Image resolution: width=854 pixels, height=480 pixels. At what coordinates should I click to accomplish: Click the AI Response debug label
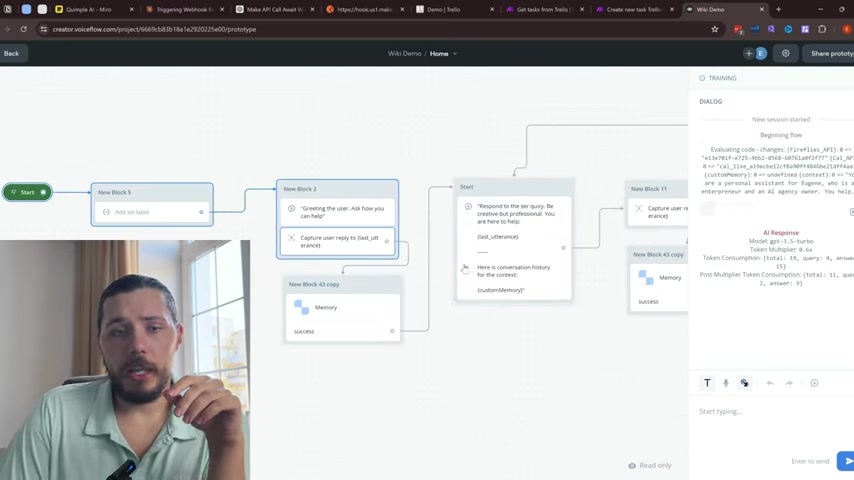click(x=780, y=233)
